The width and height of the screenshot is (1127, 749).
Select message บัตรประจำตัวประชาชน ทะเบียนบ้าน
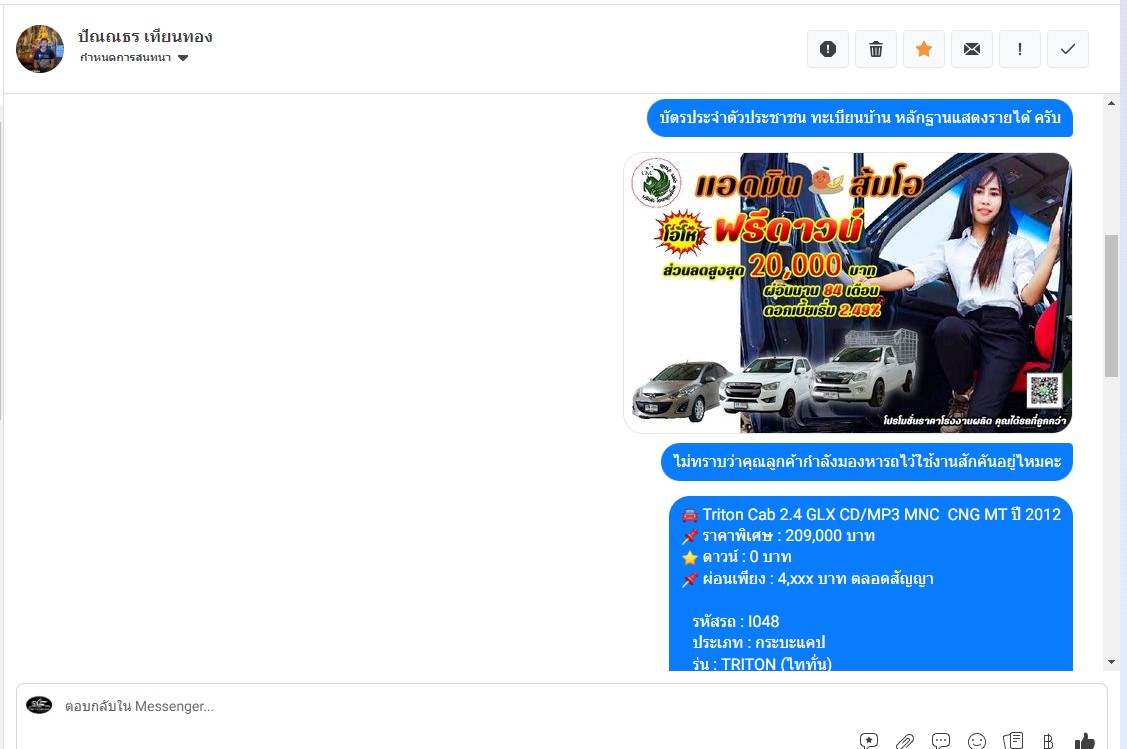860,118
